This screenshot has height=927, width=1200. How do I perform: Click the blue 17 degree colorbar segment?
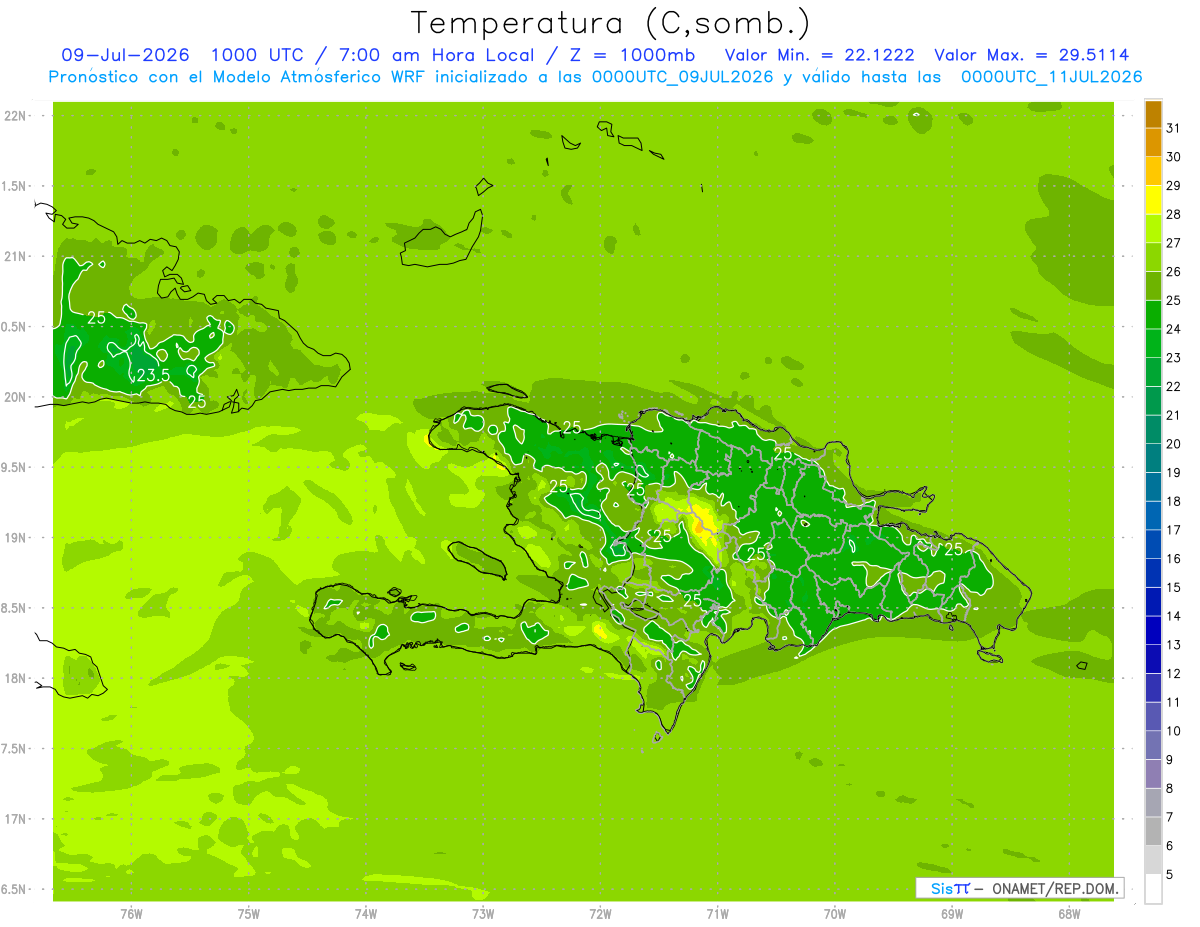(x=1153, y=516)
